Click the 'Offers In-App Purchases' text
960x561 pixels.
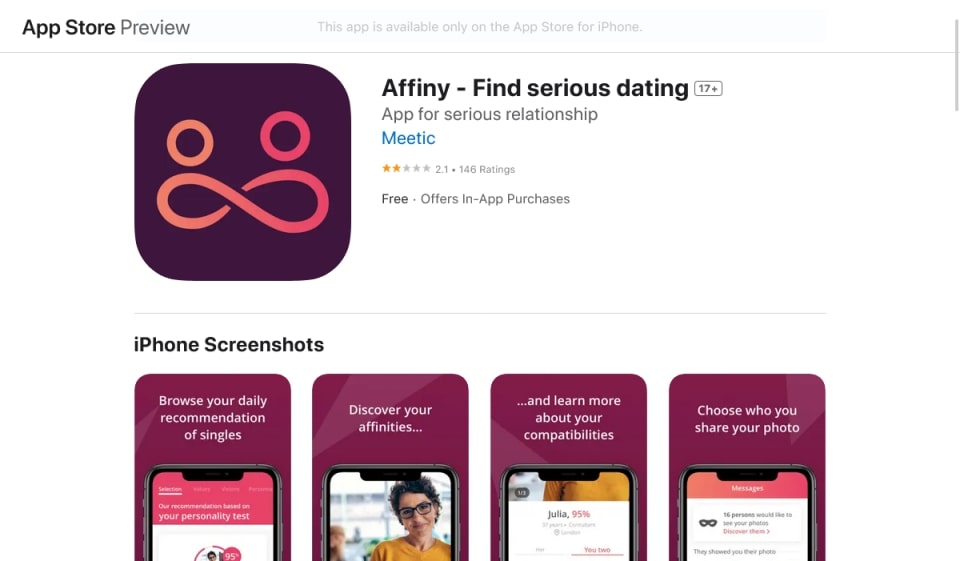(495, 199)
